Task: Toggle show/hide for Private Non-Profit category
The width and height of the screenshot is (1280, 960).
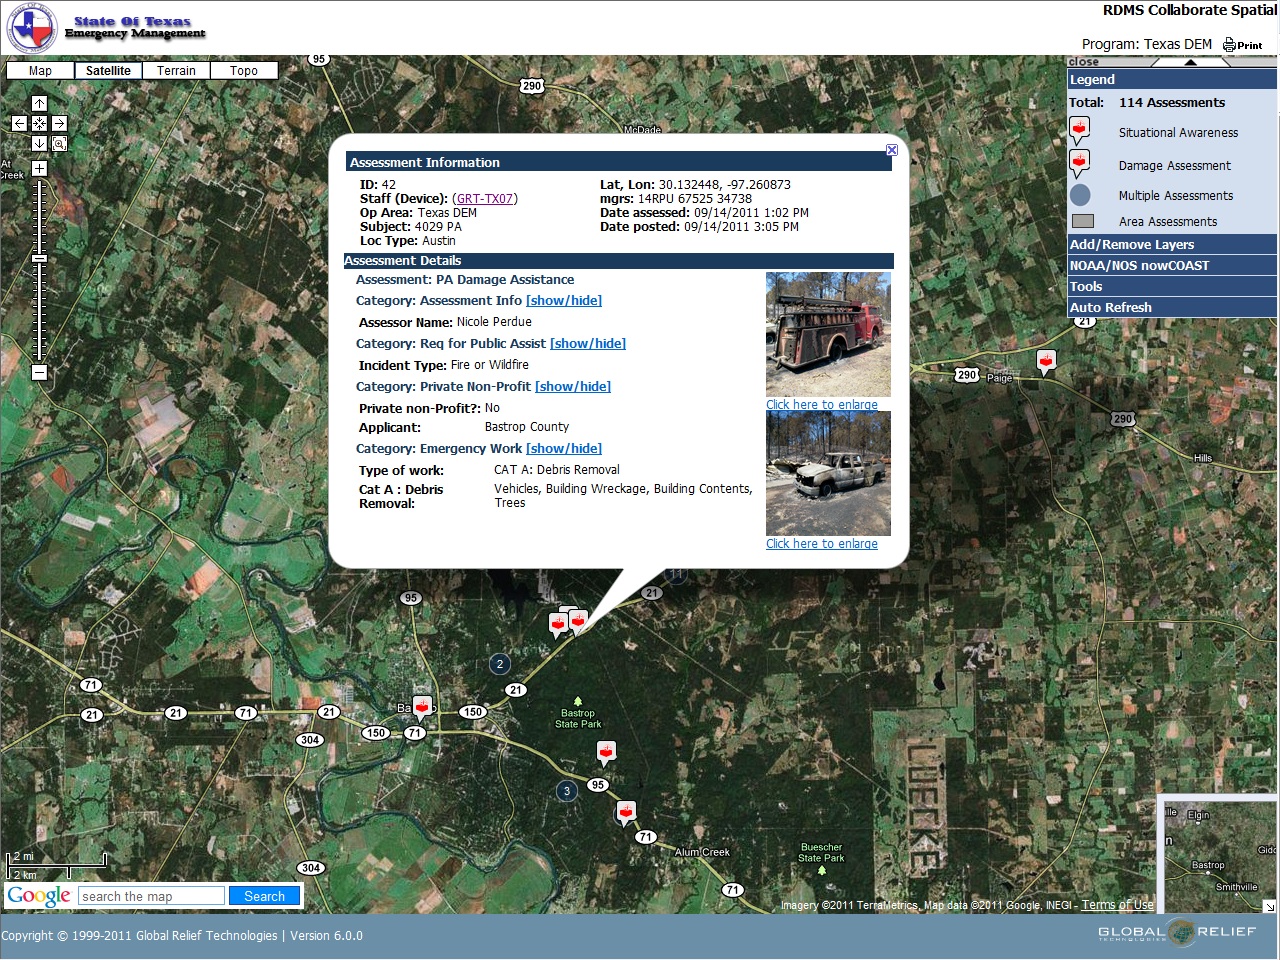Action: tap(573, 387)
